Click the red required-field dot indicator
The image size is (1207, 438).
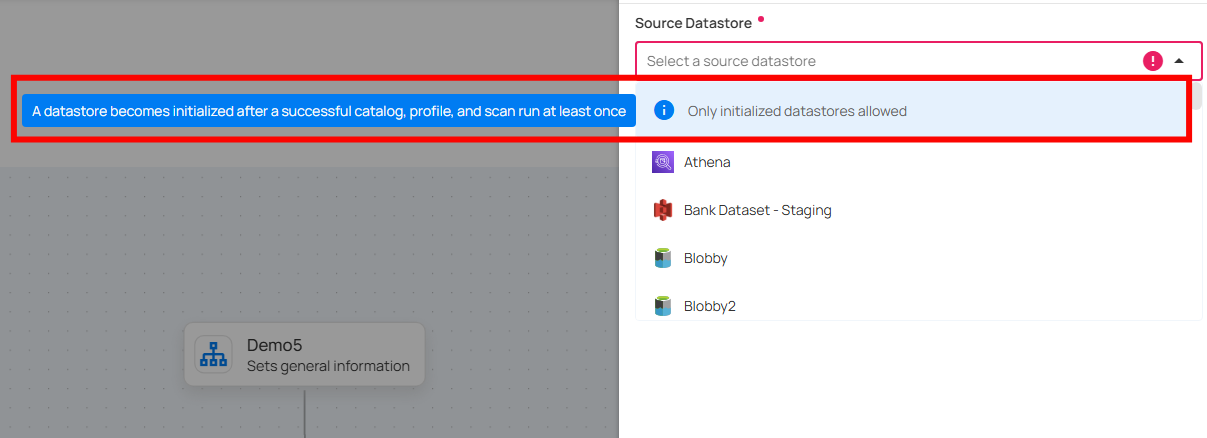(762, 18)
